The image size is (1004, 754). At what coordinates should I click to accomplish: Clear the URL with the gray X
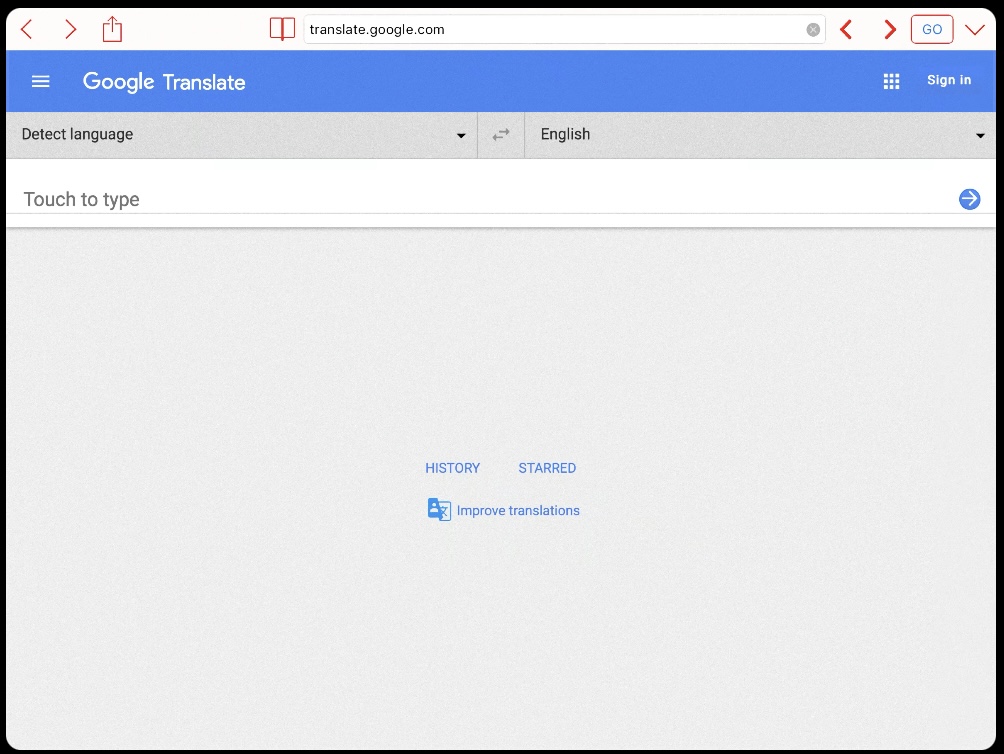813,30
